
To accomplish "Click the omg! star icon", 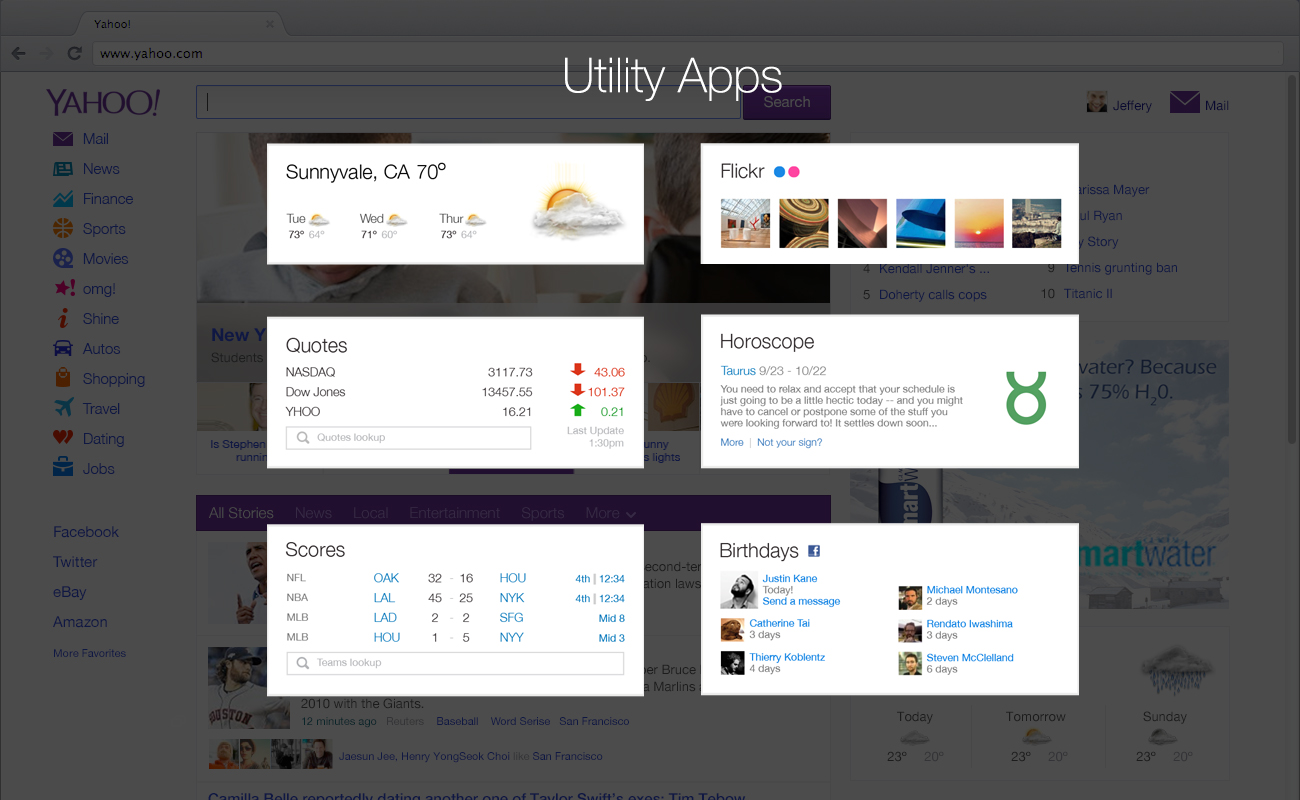I will coord(64,289).
